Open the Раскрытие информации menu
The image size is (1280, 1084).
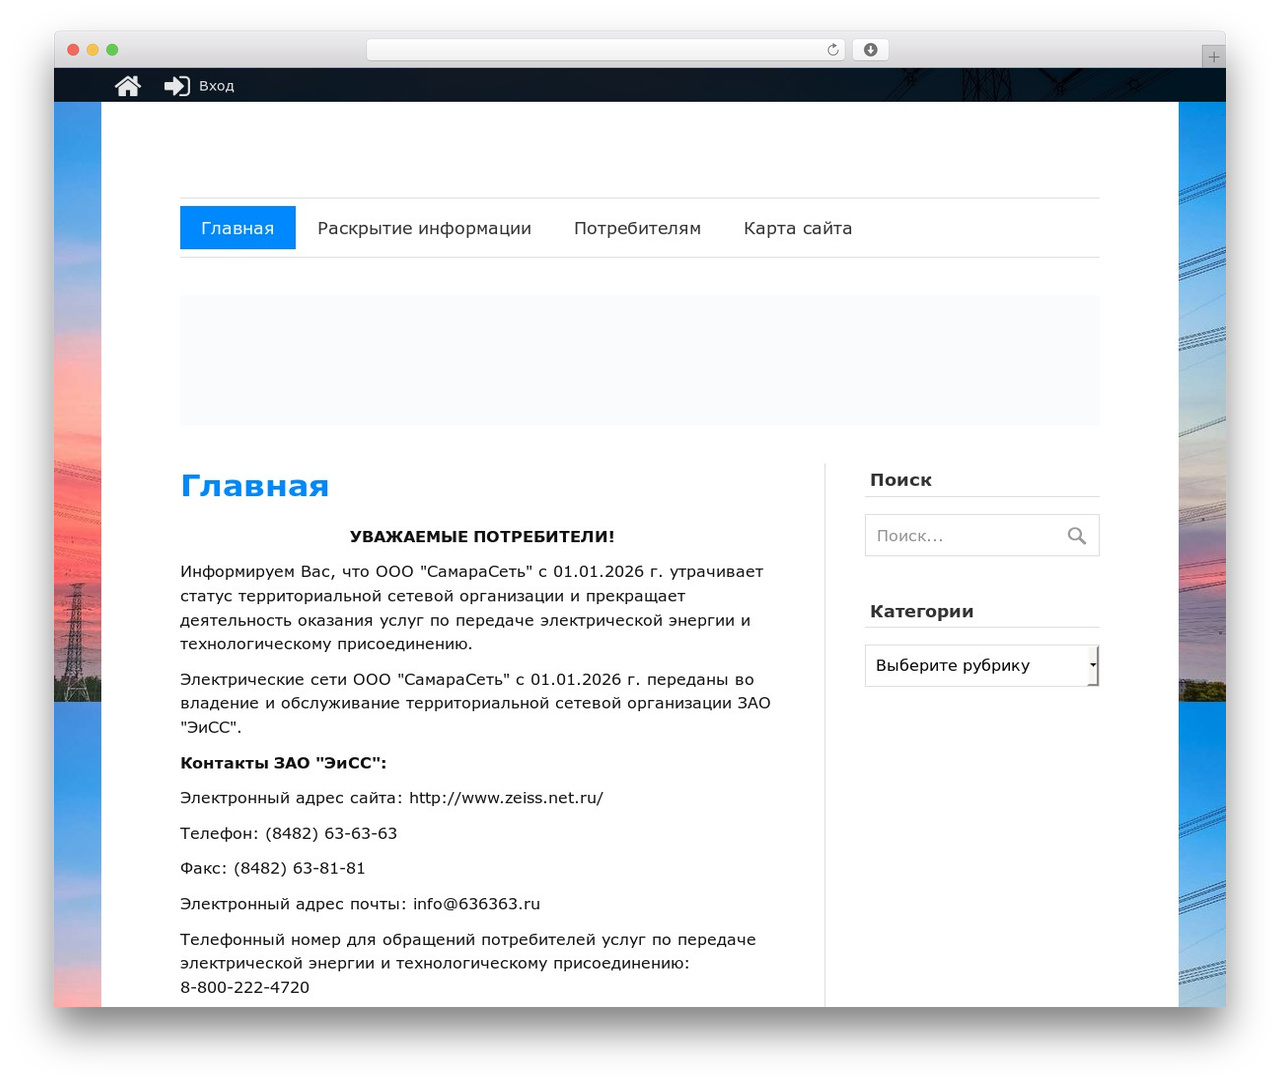coord(424,228)
